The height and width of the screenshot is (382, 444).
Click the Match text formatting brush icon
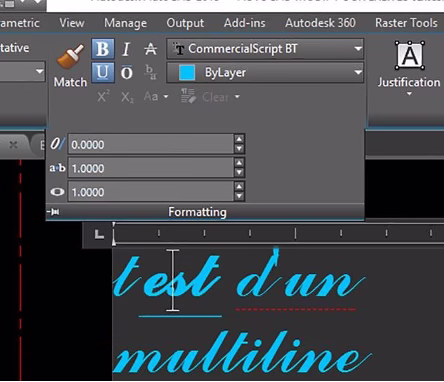pos(70,57)
